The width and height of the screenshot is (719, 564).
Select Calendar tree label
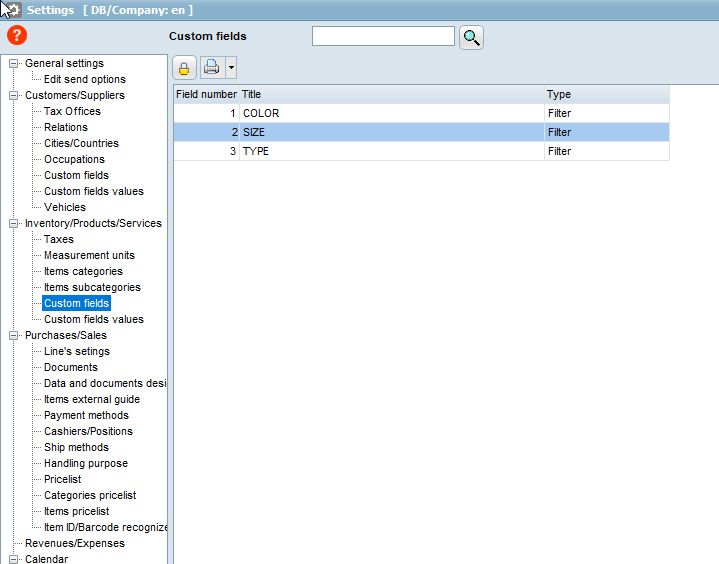(x=46, y=559)
